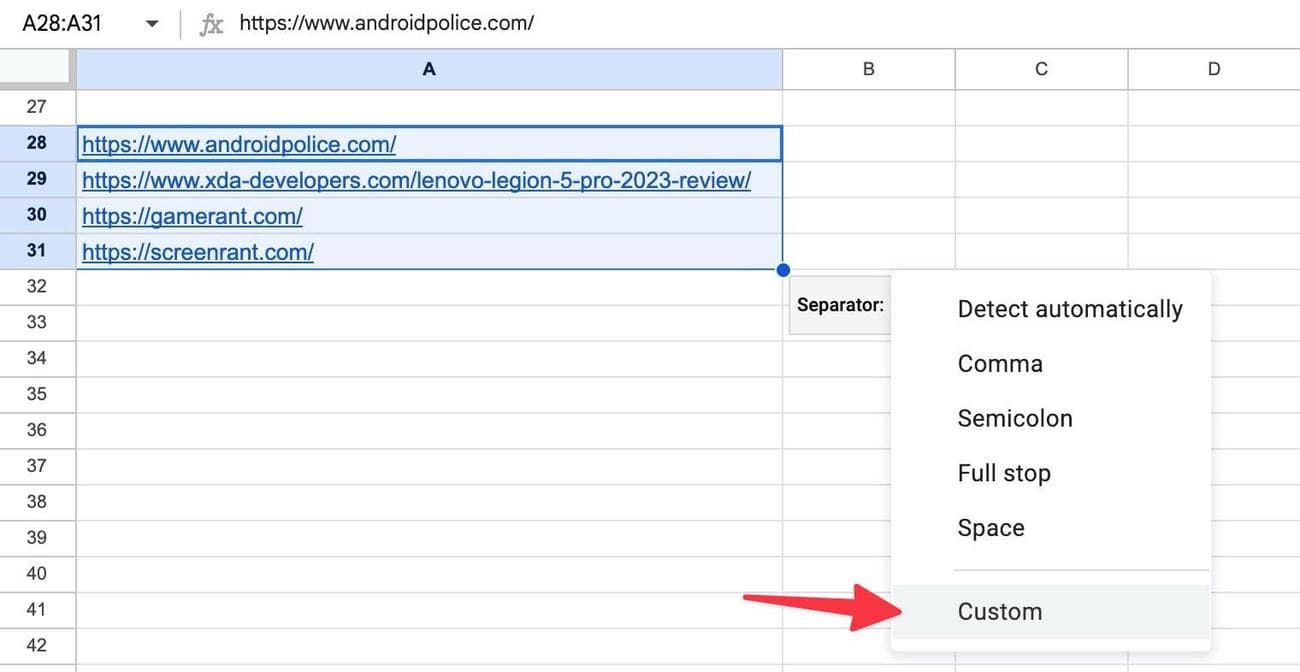Click row 35 header
1300x672 pixels.
37,394
